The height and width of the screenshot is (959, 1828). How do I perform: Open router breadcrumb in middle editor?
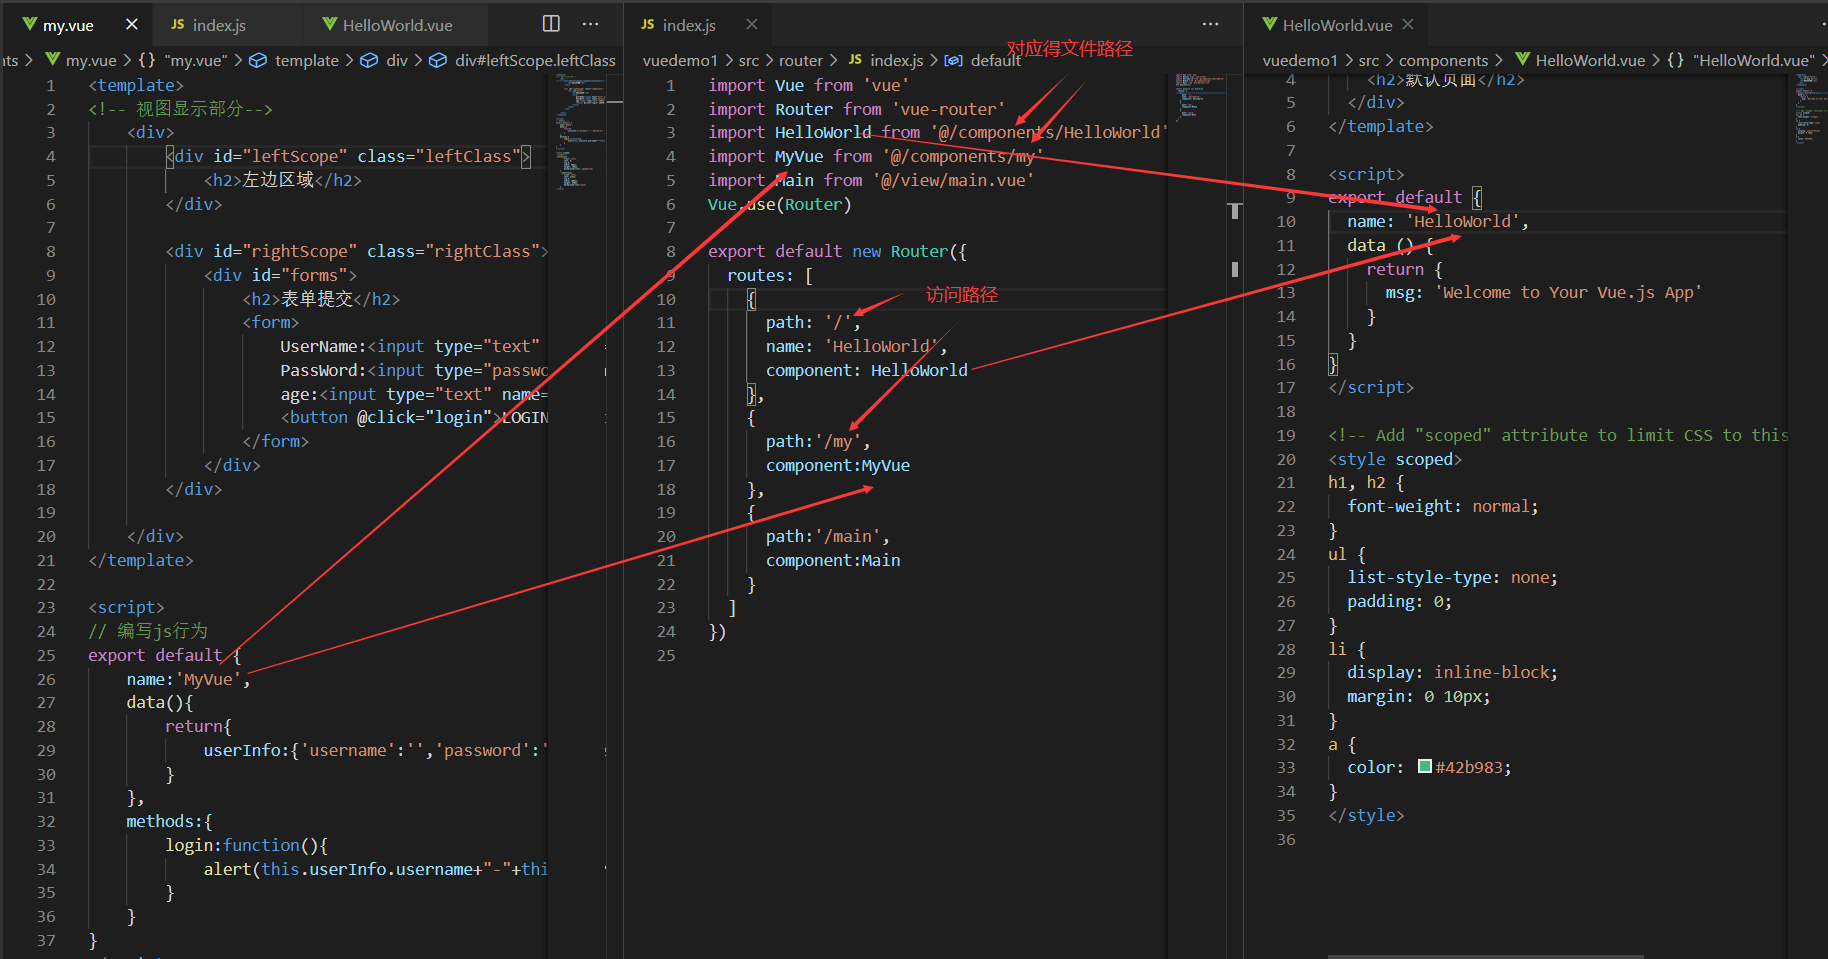pos(801,60)
